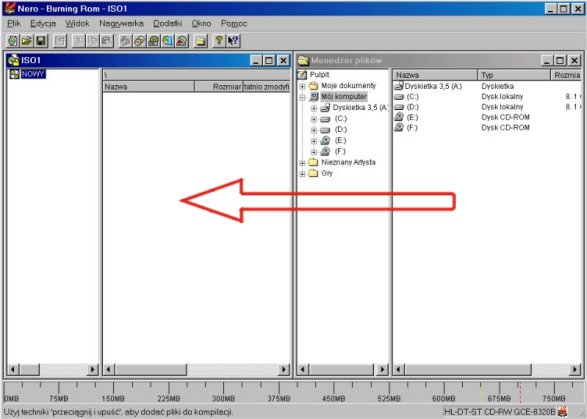Viewport: 587px width, 419px height.
Task: Click the Copy CD double-disc icon
Action: pos(139,41)
